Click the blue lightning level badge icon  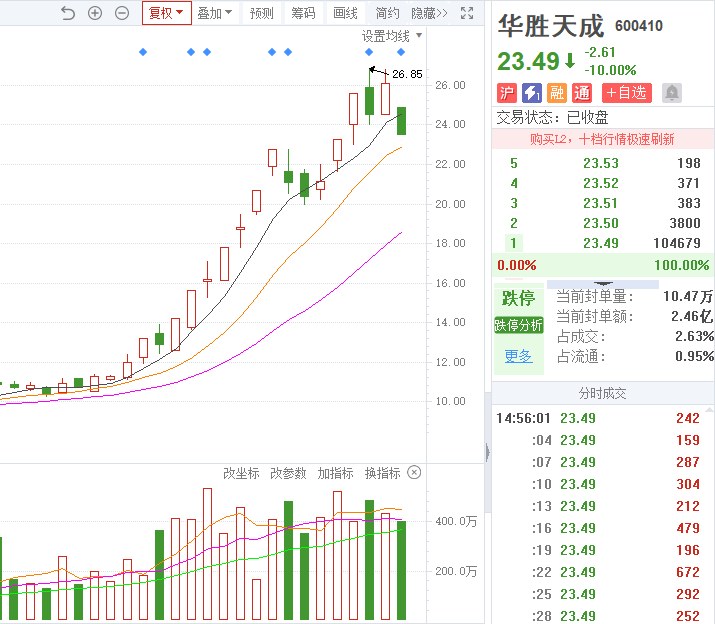click(x=532, y=93)
